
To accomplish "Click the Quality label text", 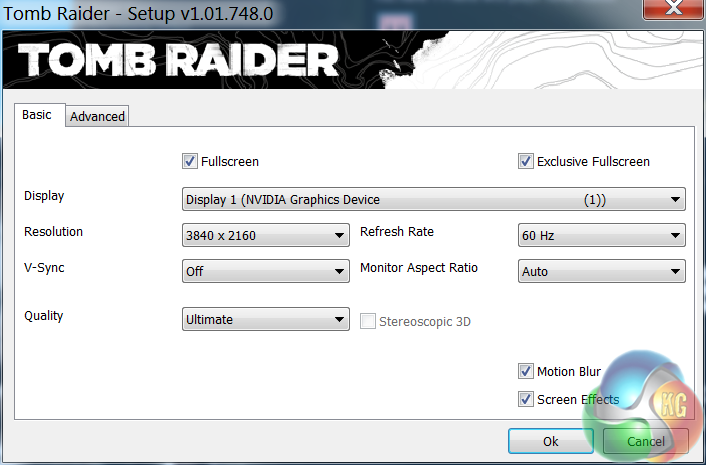I will pyautogui.click(x=44, y=316).
